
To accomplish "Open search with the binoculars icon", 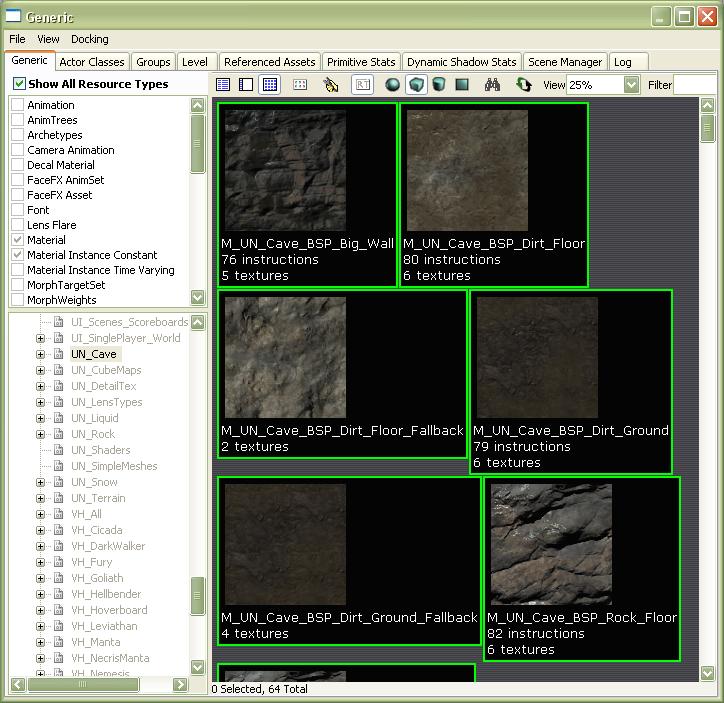I will (492, 85).
